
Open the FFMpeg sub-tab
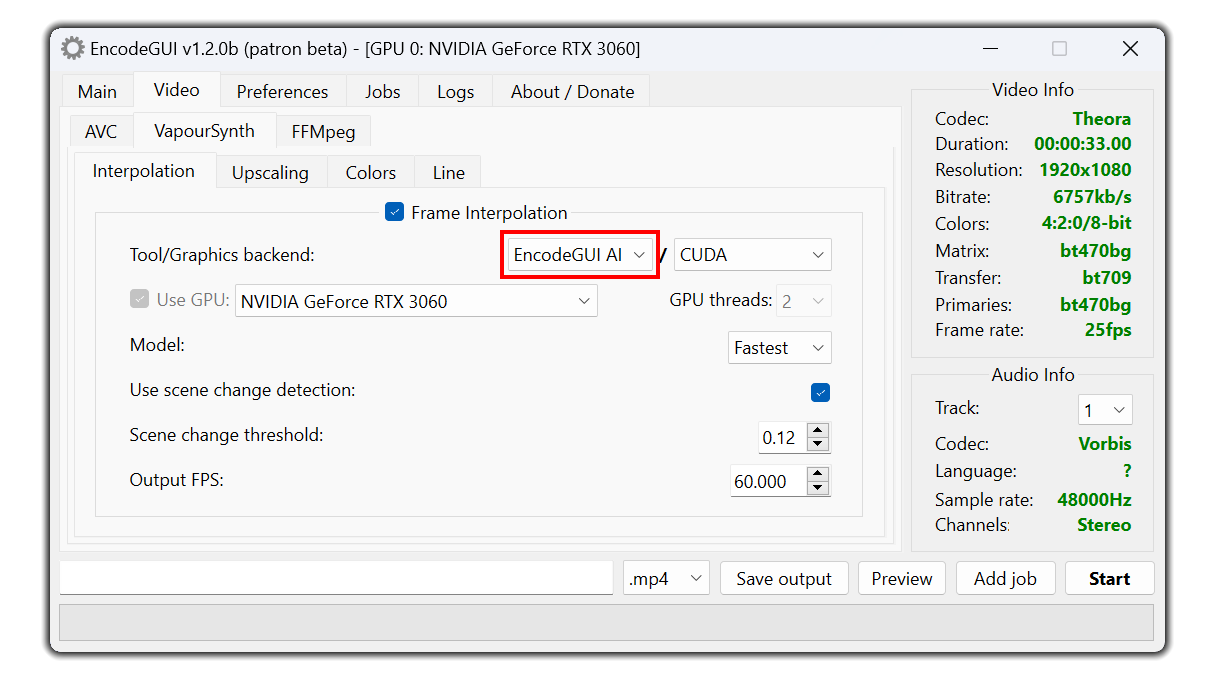323,131
